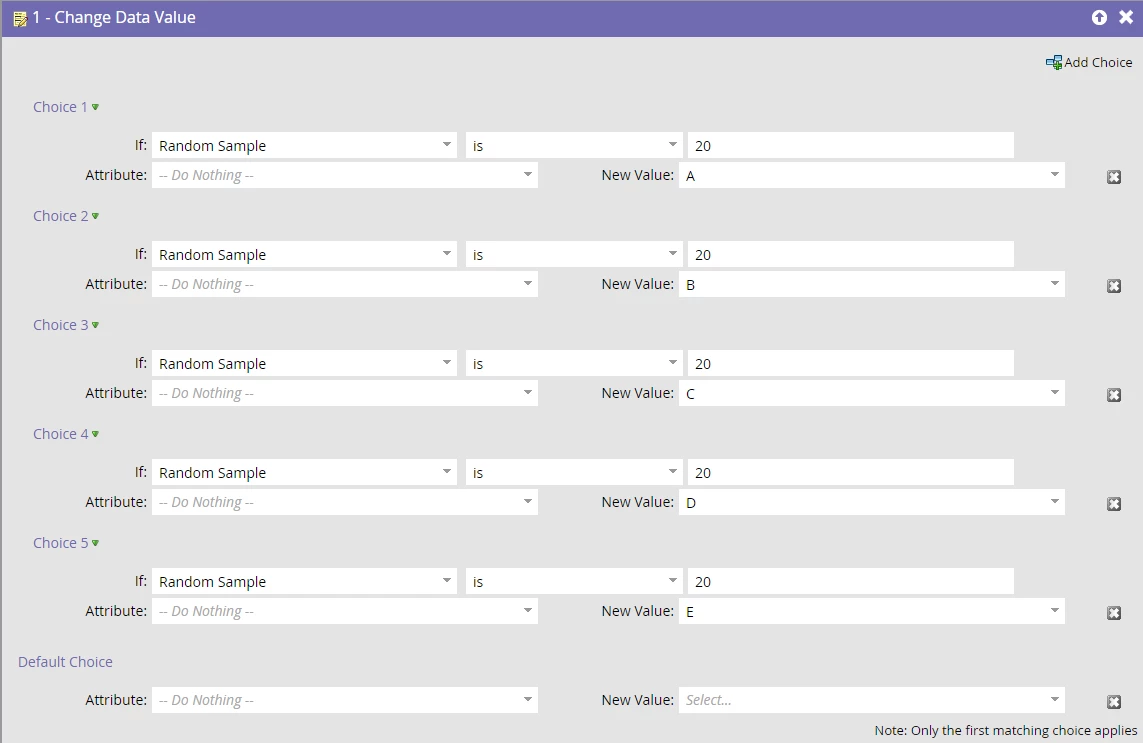
Task: Click the Choice 5 label
Action: [61, 543]
